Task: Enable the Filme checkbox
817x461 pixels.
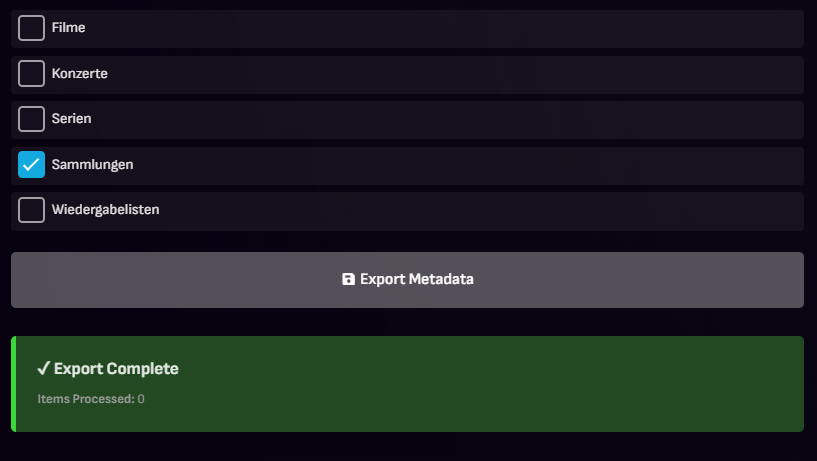Action: (31, 28)
